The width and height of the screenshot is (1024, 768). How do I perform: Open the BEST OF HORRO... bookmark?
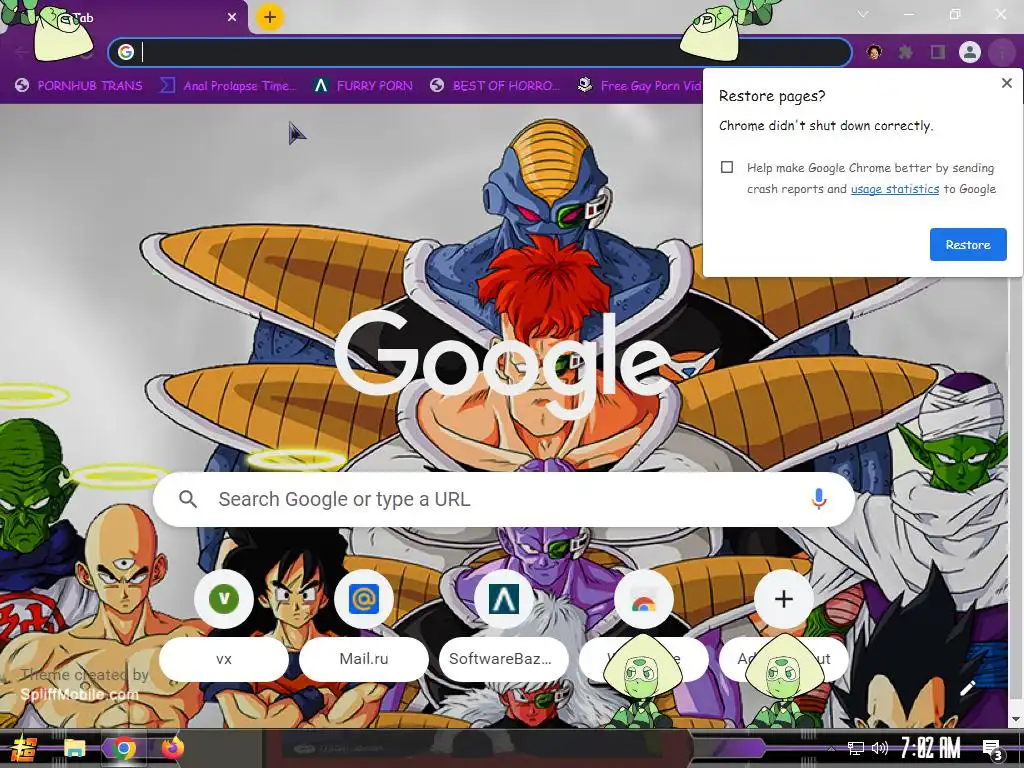coord(495,86)
